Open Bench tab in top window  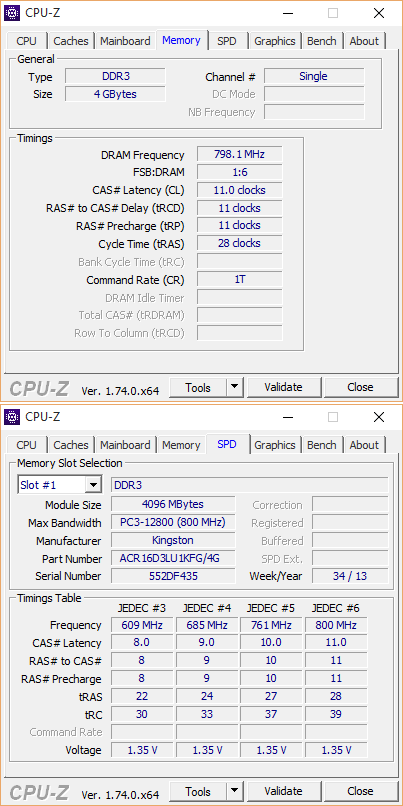322,41
